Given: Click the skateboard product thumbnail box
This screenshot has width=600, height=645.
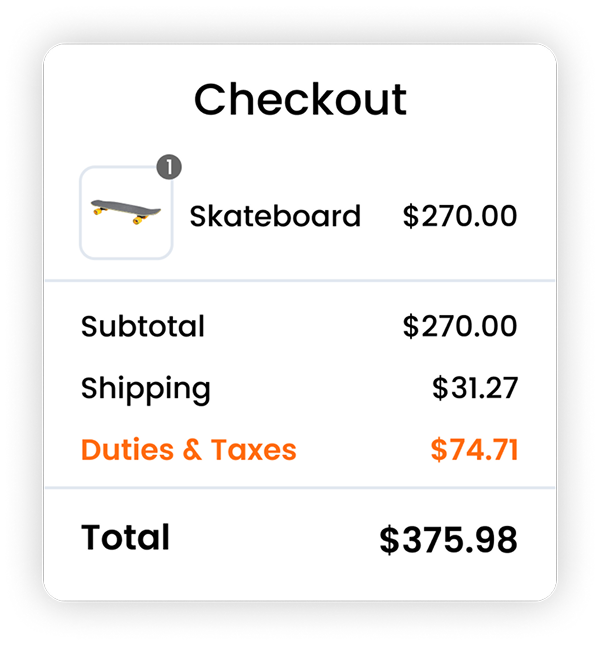Looking at the screenshot, I should click(126, 213).
